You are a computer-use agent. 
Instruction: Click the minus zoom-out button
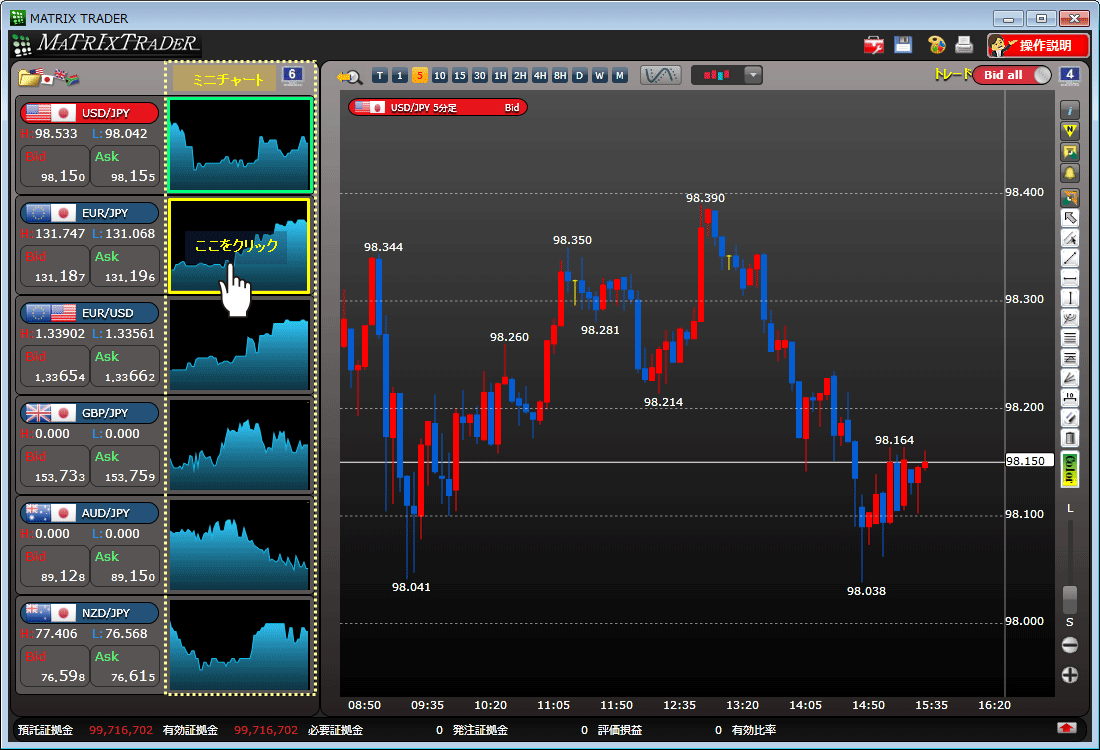(x=1069, y=644)
